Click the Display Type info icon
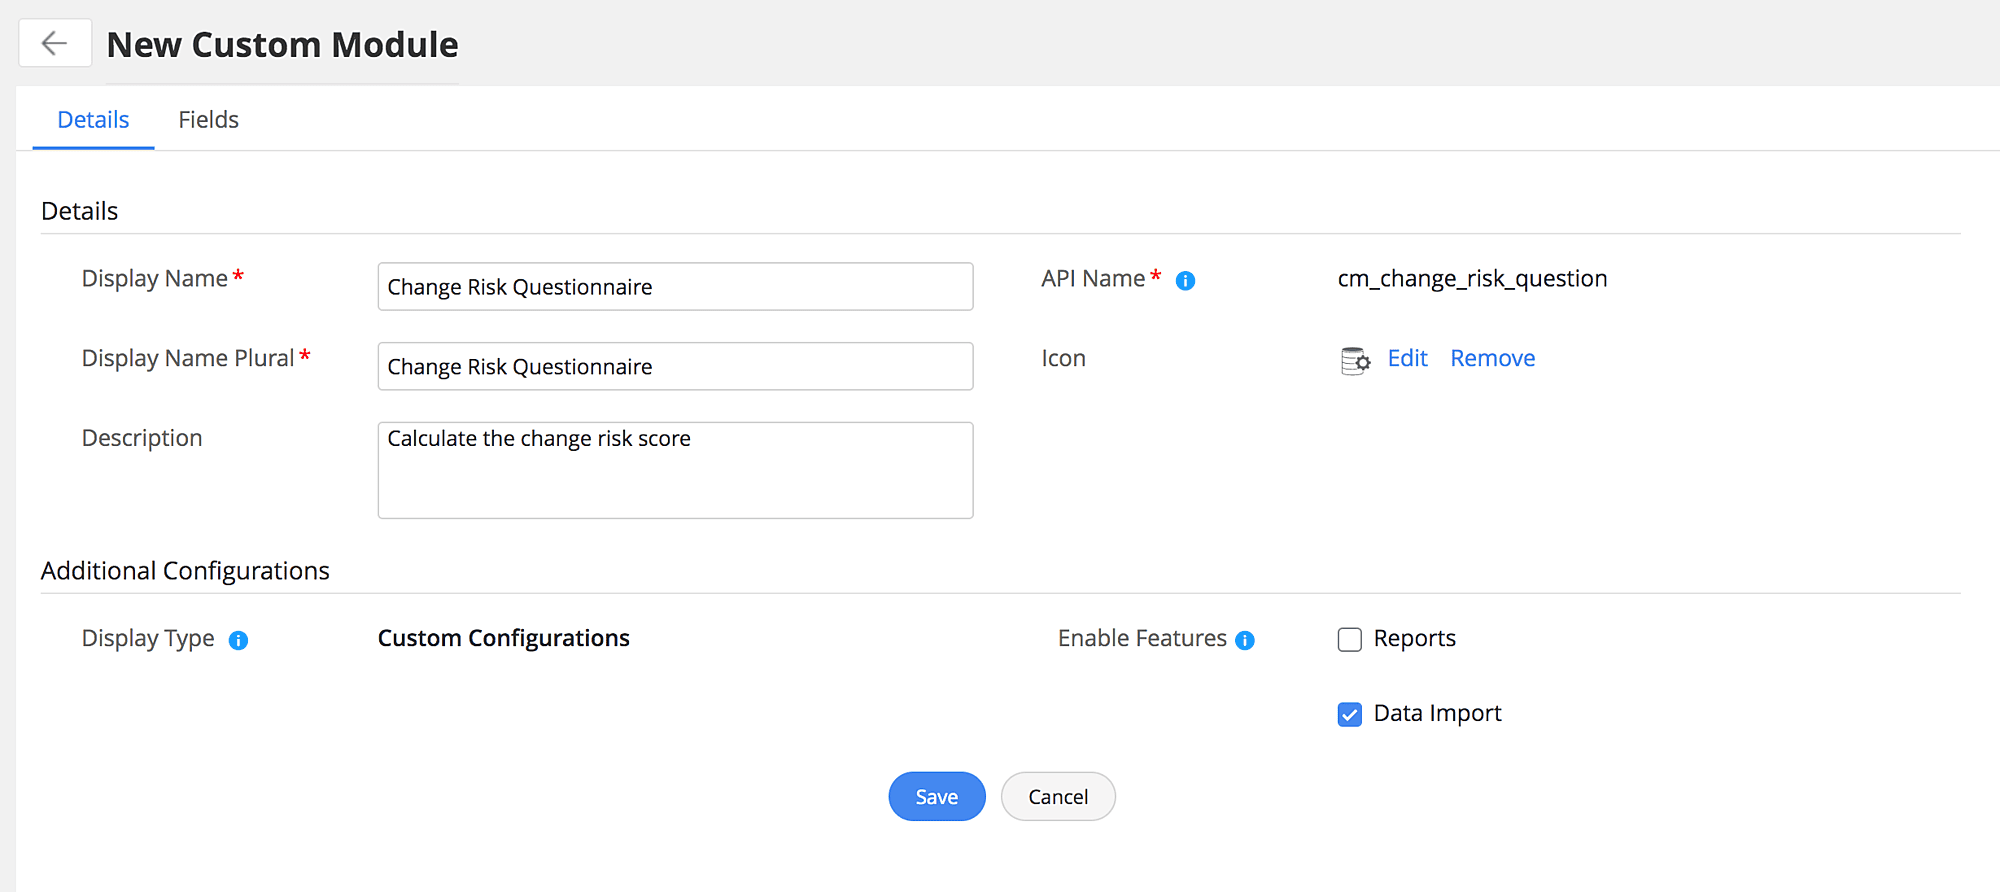The image size is (2000, 892). tap(238, 641)
